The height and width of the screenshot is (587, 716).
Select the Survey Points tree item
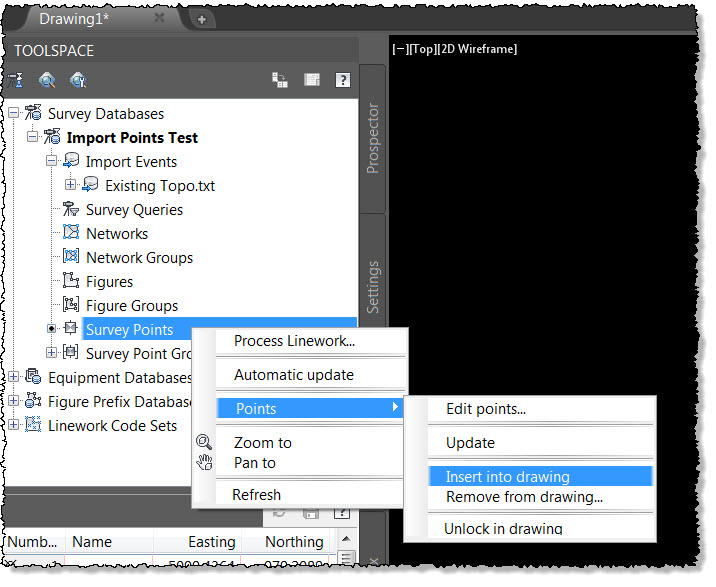(130, 329)
